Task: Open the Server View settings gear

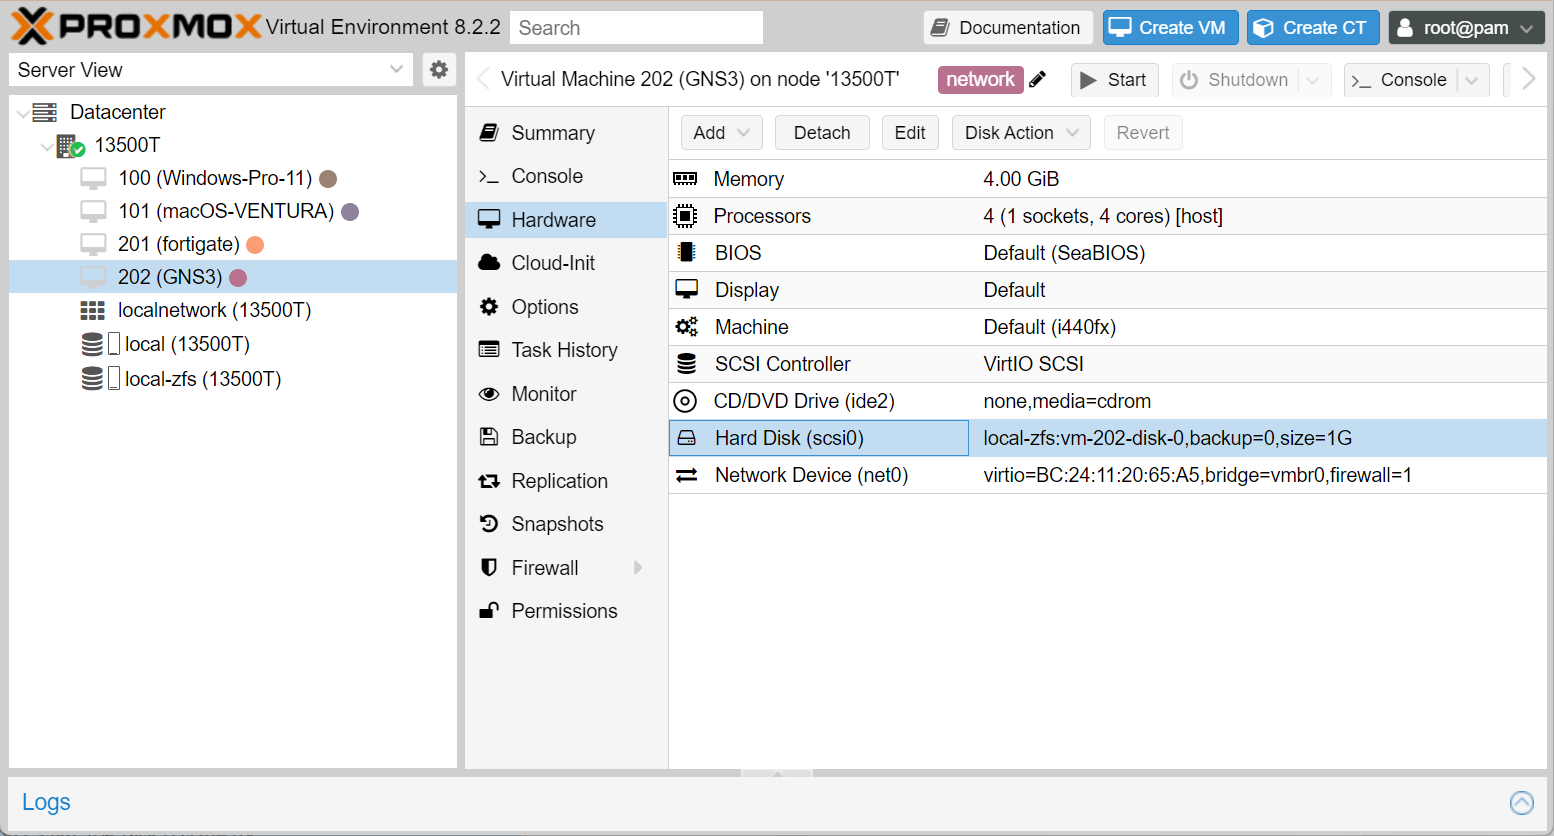Action: (x=438, y=69)
